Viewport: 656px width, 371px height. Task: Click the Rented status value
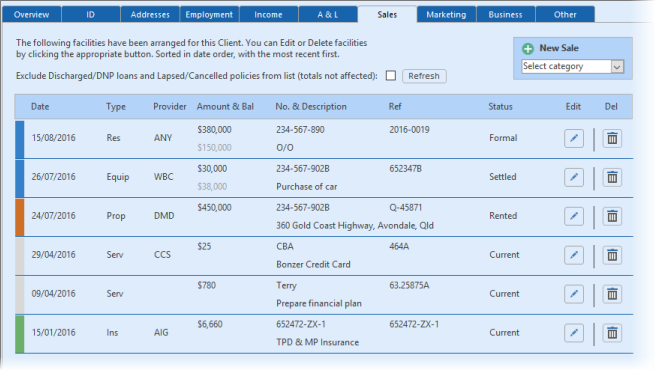point(503,216)
